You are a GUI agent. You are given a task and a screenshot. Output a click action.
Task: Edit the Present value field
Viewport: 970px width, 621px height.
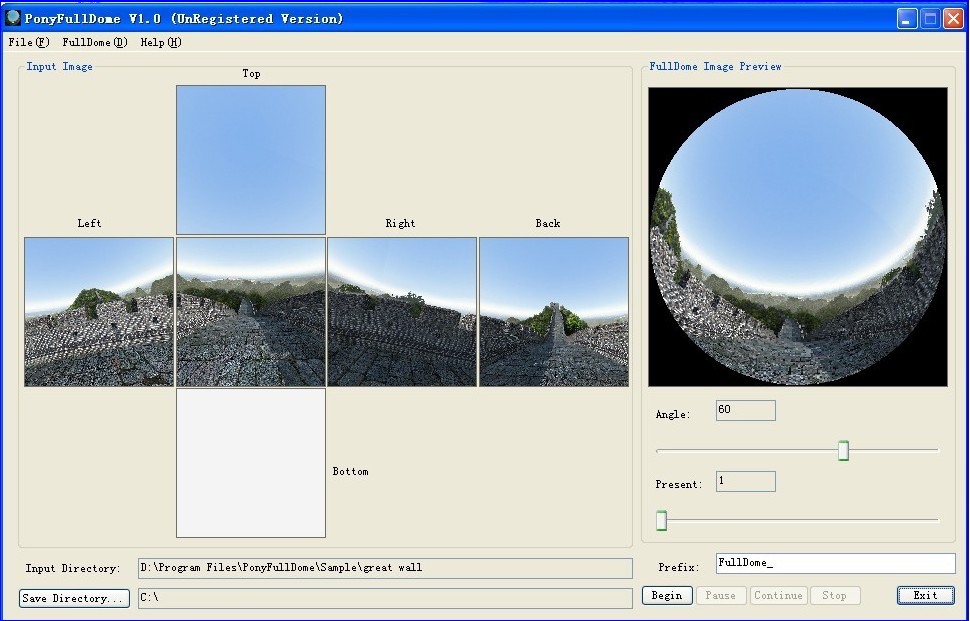click(744, 481)
